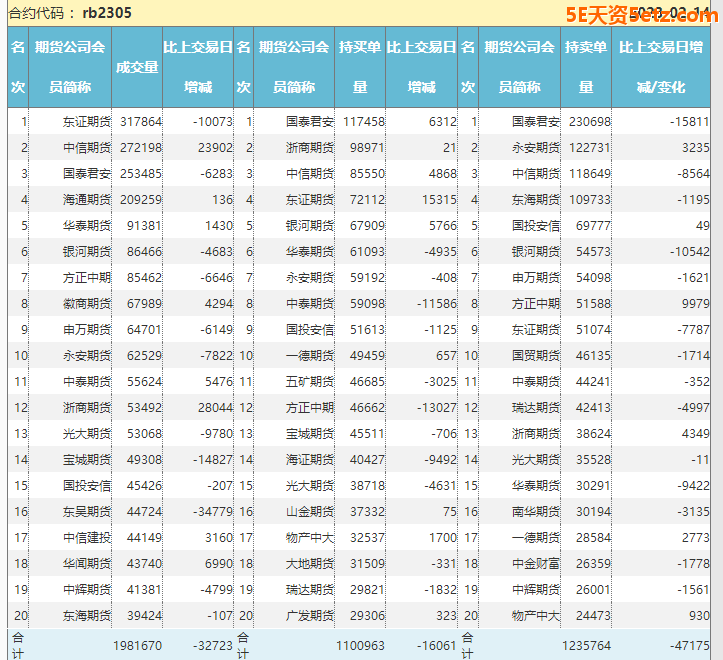Image resolution: width=723 pixels, height=660 pixels.
Task: Select long position change 15315
Action: (x=439, y=200)
